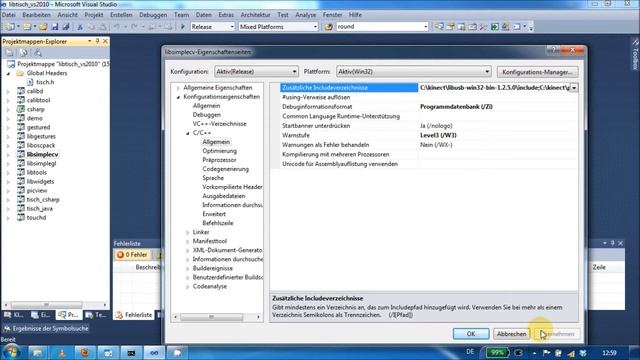Click the Abbrechen button
Screen dimensions: 640x360
tap(511, 333)
